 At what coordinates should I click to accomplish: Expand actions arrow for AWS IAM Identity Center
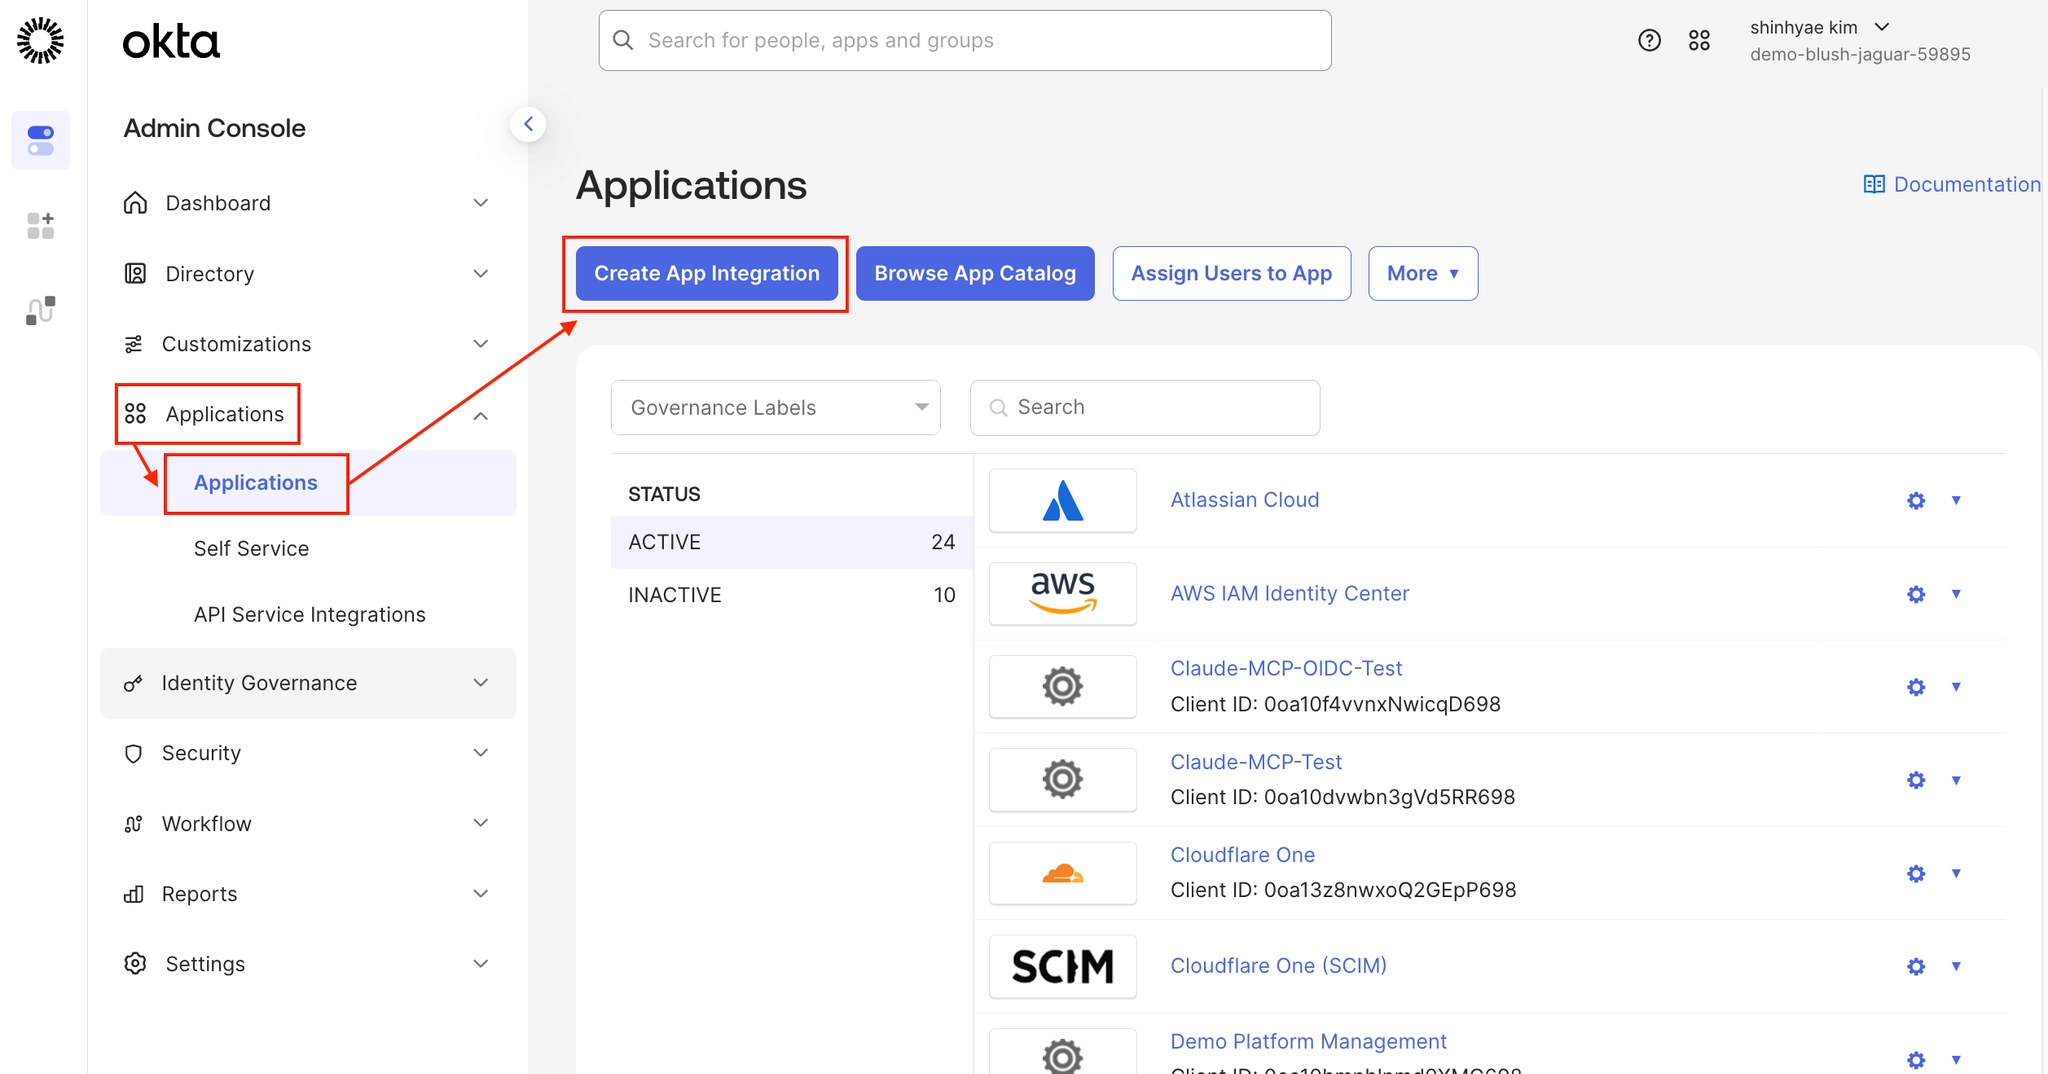click(1956, 594)
